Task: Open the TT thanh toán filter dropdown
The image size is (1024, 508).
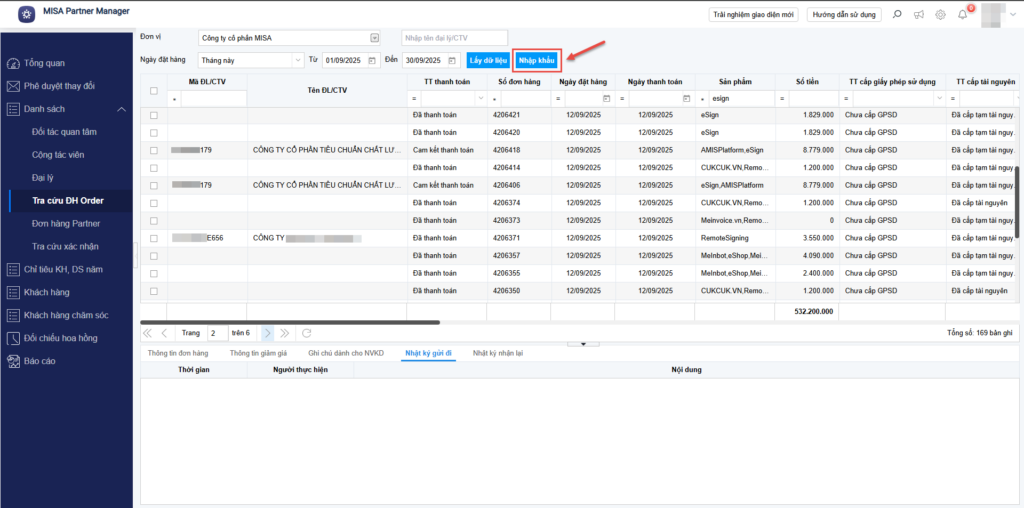Action: (481, 99)
